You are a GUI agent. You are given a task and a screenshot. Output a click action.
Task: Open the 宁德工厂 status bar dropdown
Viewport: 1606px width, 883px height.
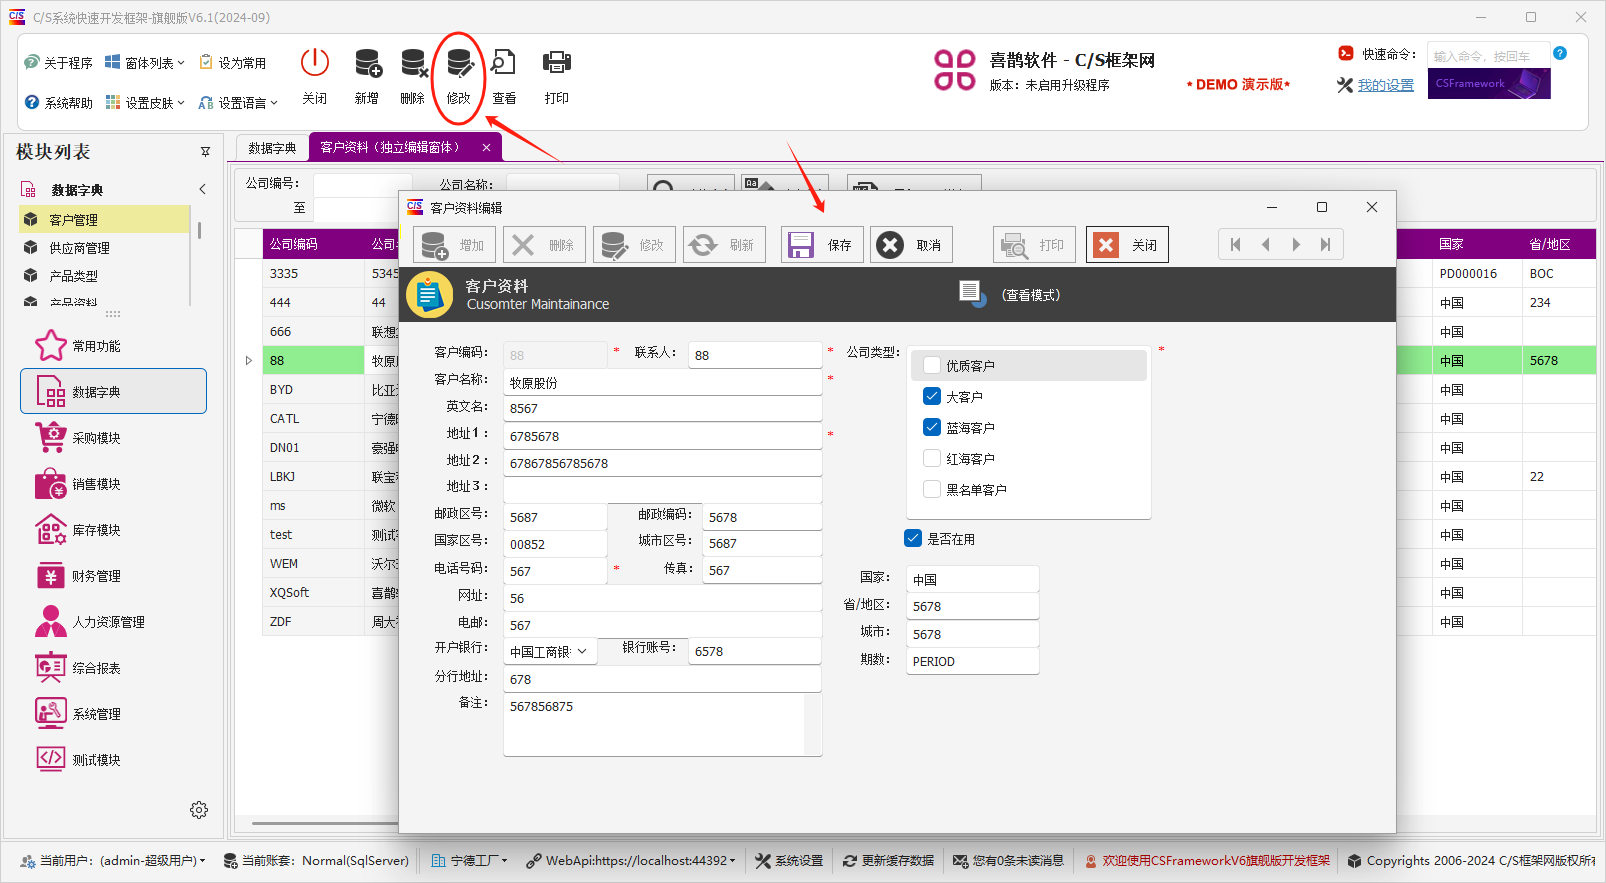pos(470,860)
